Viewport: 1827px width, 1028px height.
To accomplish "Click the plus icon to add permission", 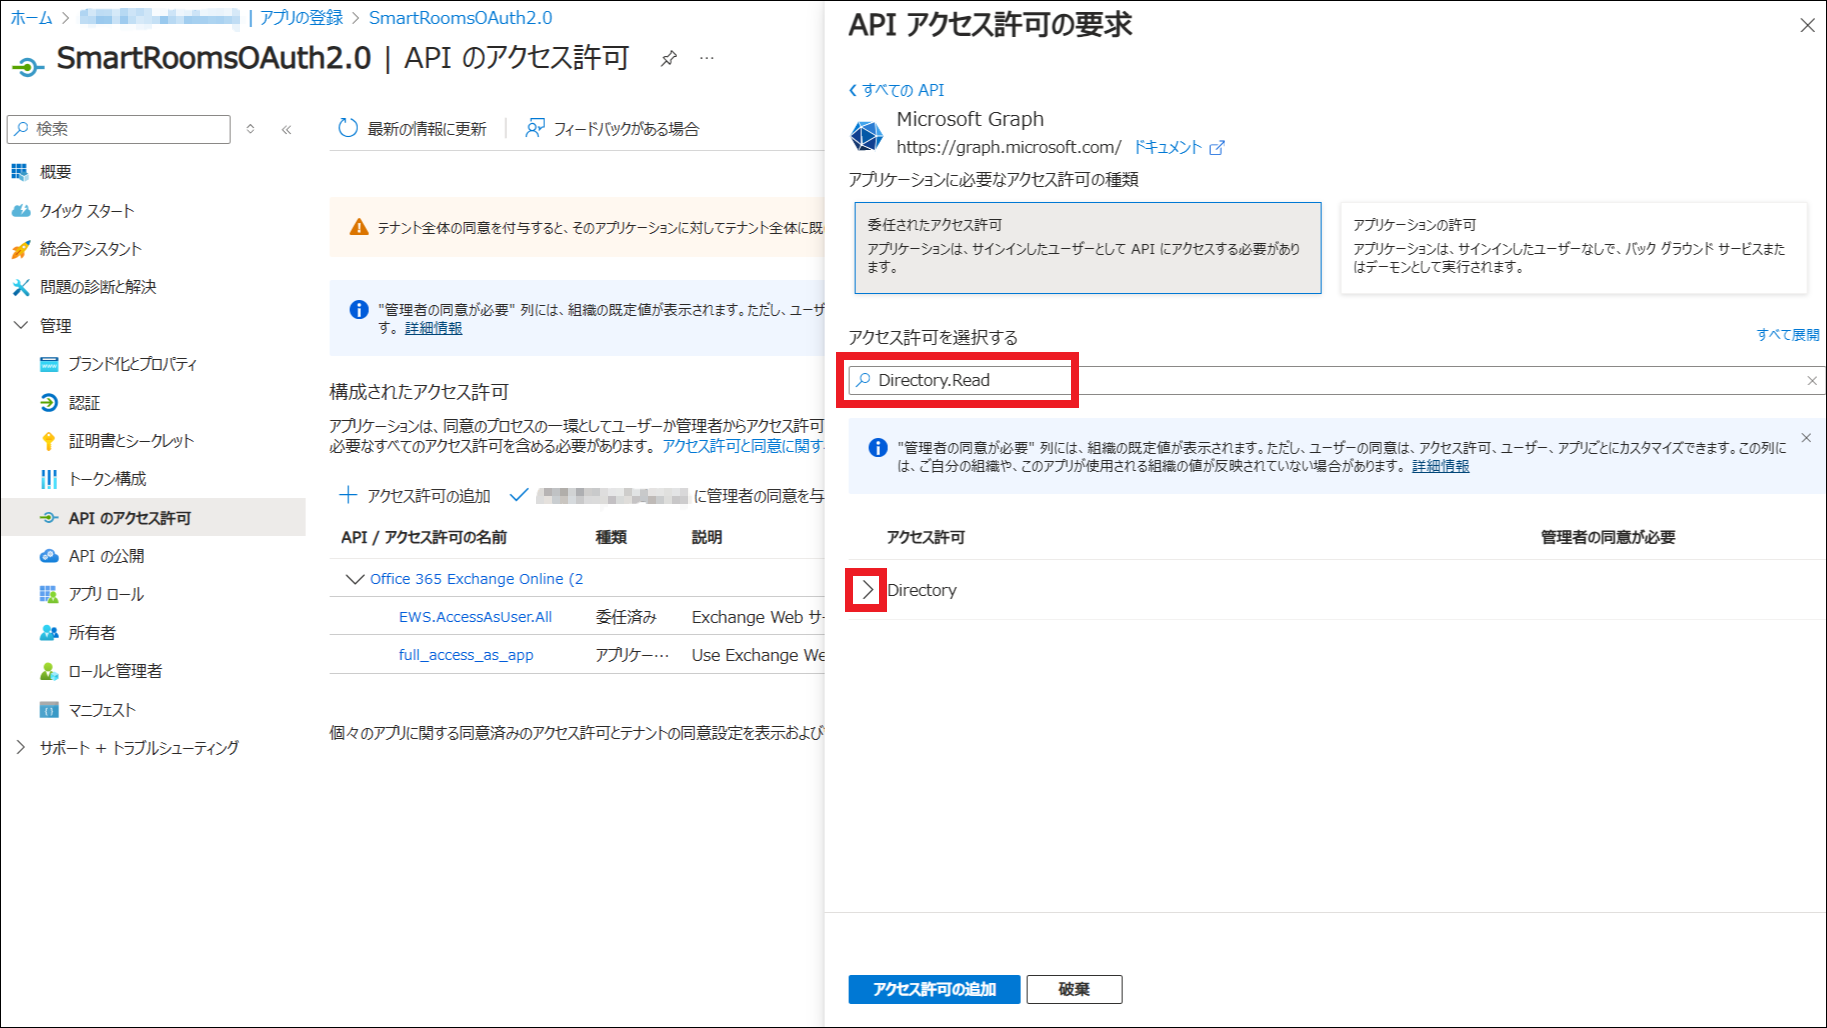I will (x=348, y=495).
